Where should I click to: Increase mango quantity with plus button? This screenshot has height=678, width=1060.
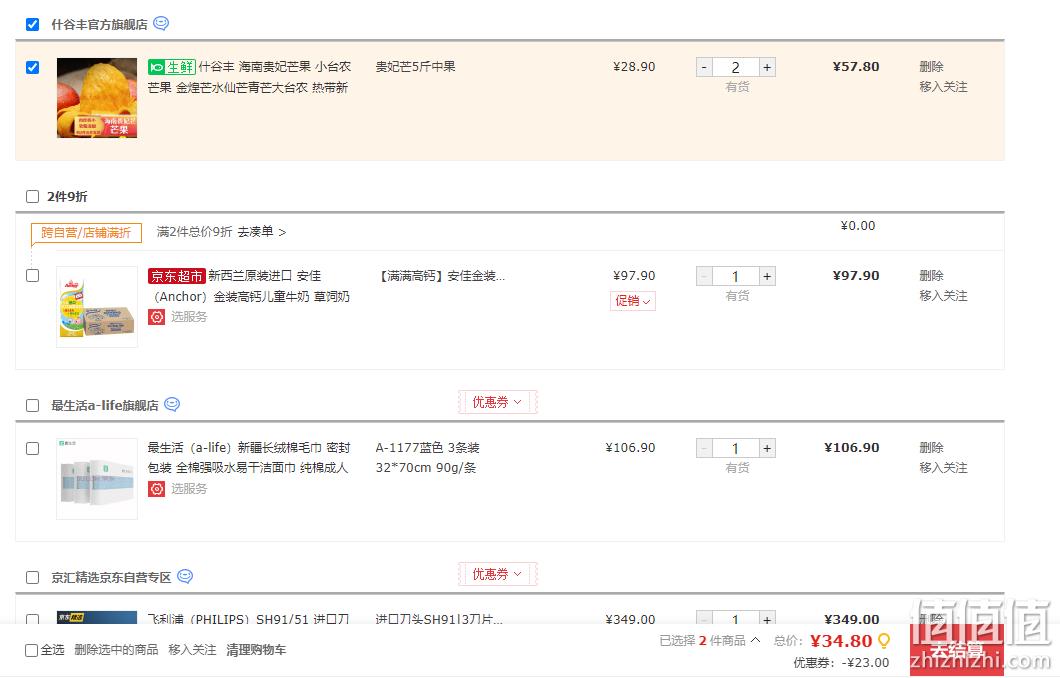[767, 67]
